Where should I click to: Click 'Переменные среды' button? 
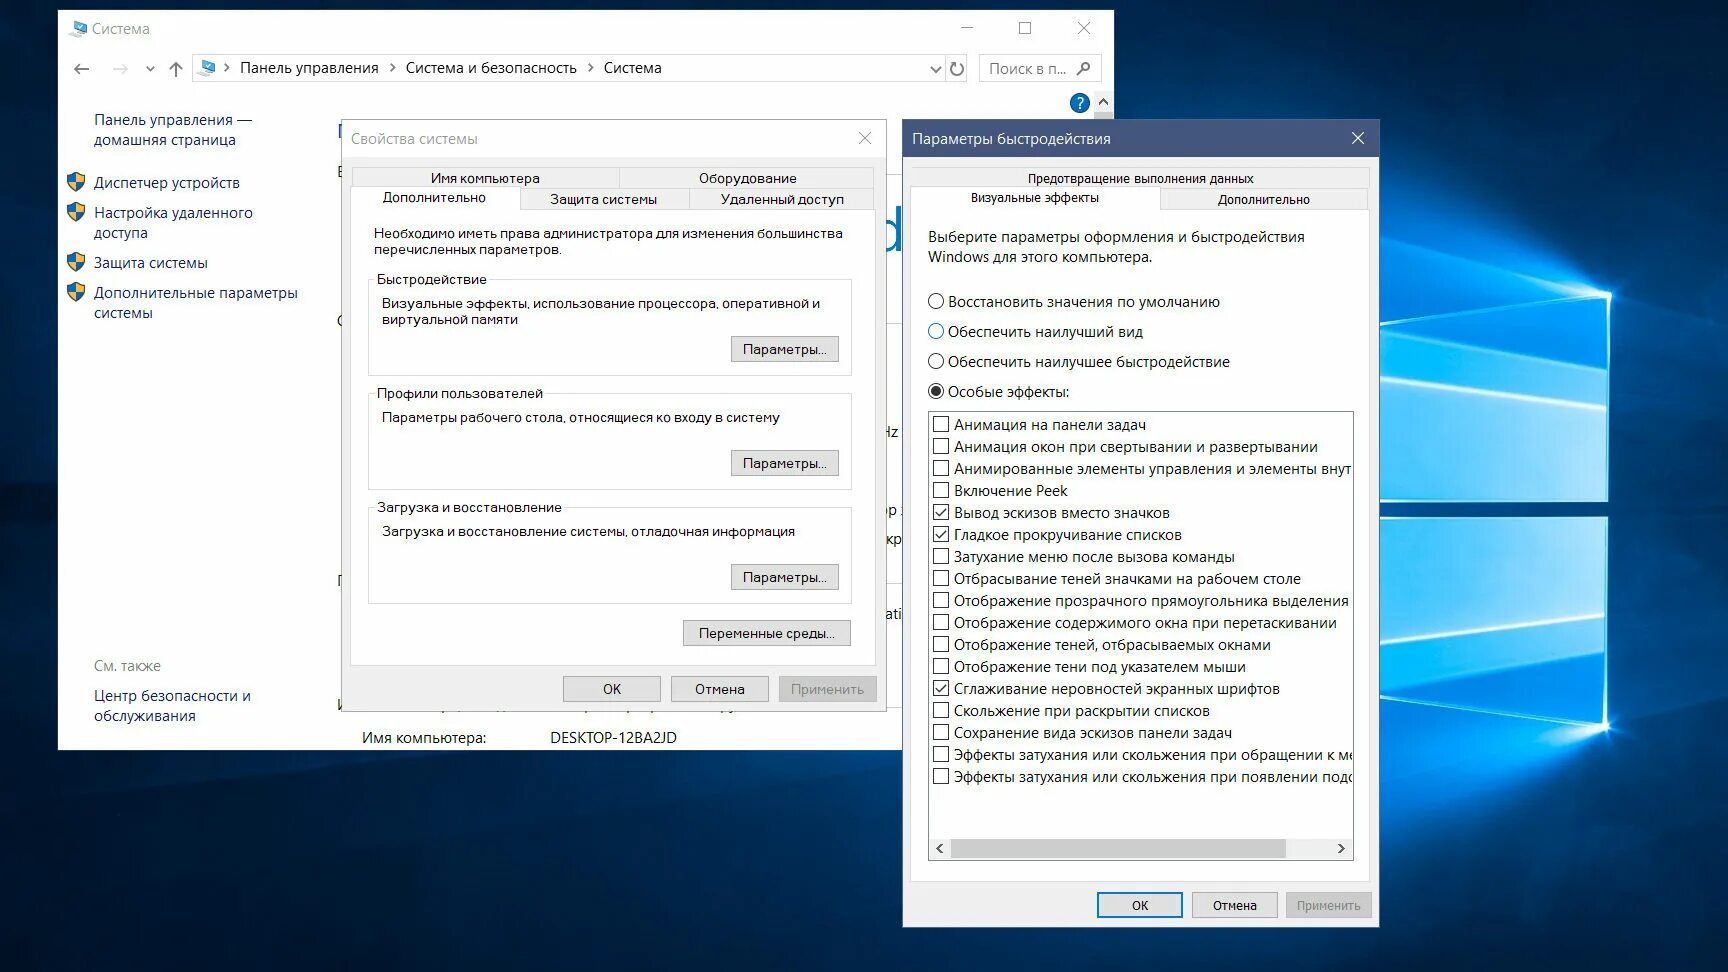coord(767,633)
